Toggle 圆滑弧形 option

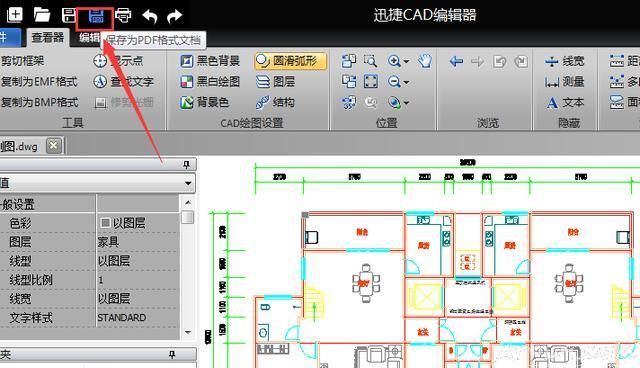[x=291, y=61]
